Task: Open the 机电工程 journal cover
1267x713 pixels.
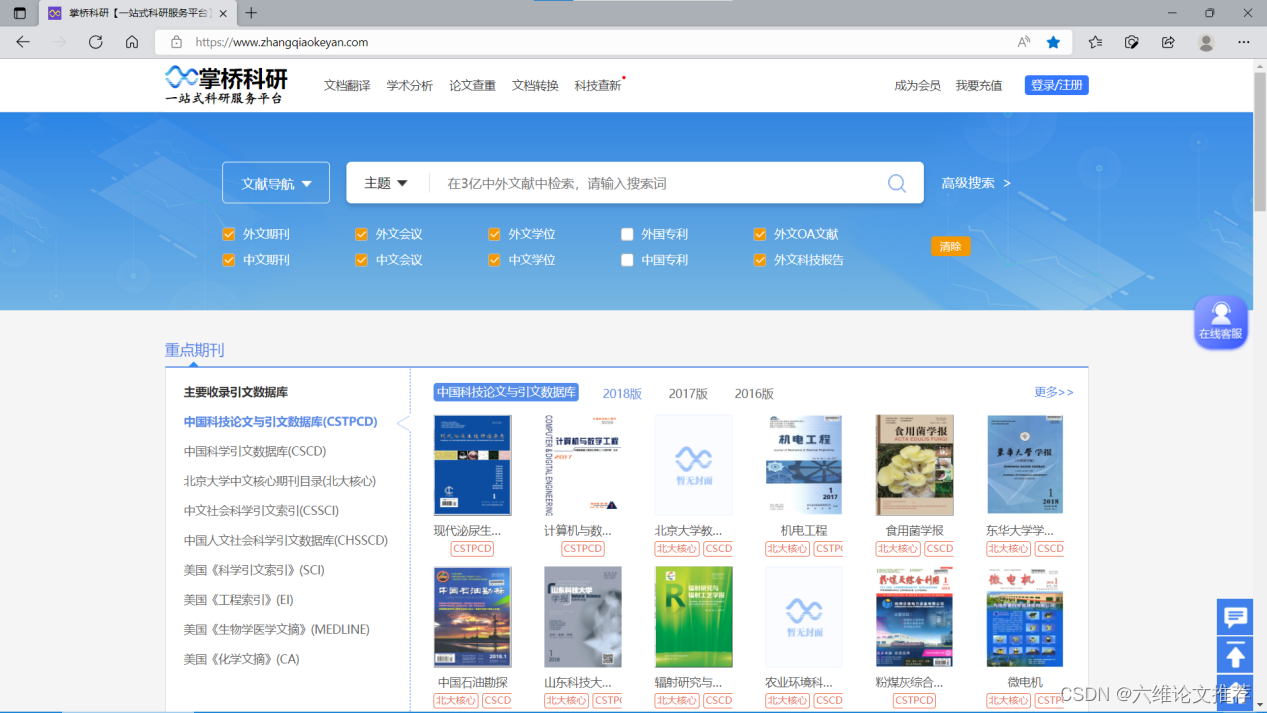Action: [804, 465]
